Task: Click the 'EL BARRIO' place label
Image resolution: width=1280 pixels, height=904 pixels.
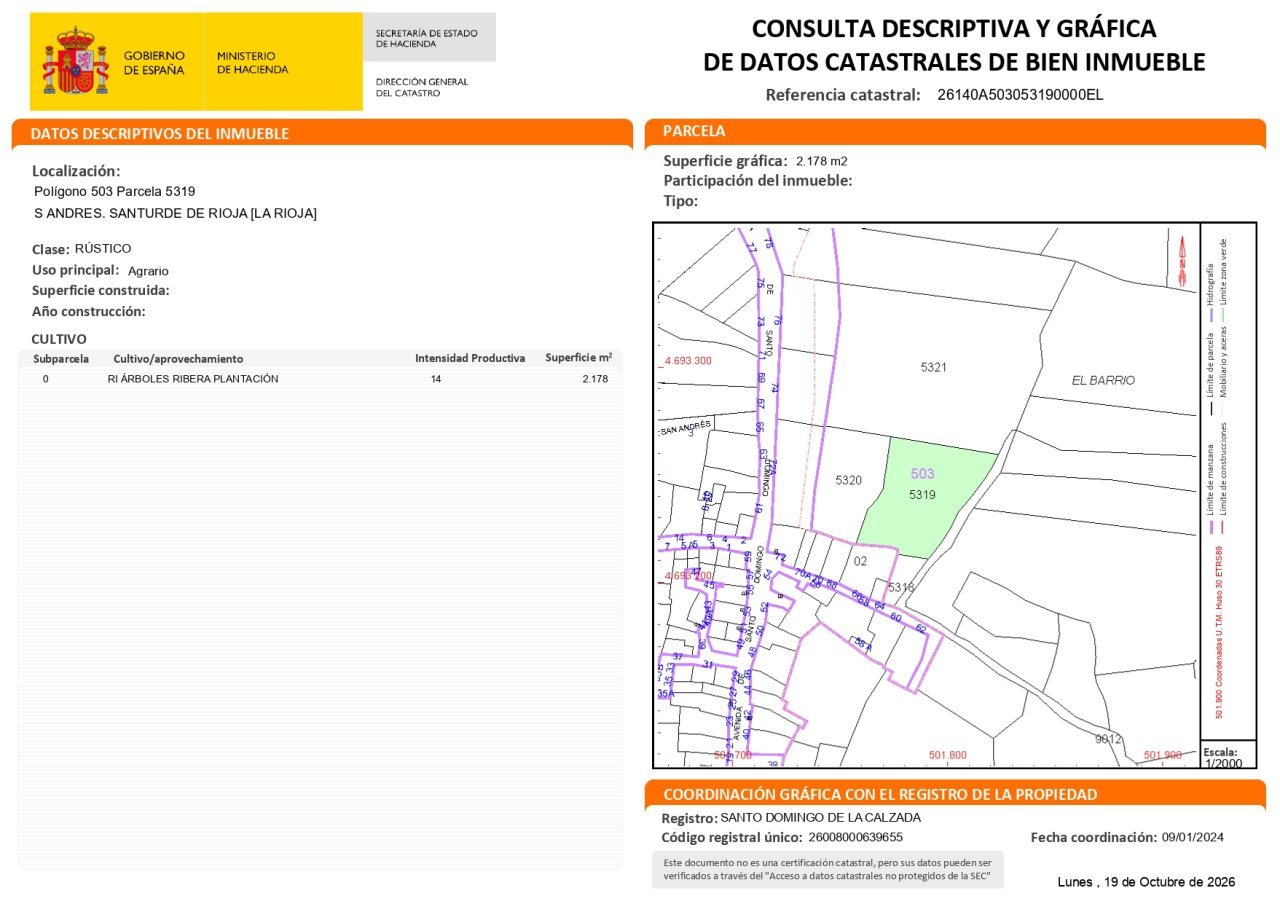Action: 1103,381
